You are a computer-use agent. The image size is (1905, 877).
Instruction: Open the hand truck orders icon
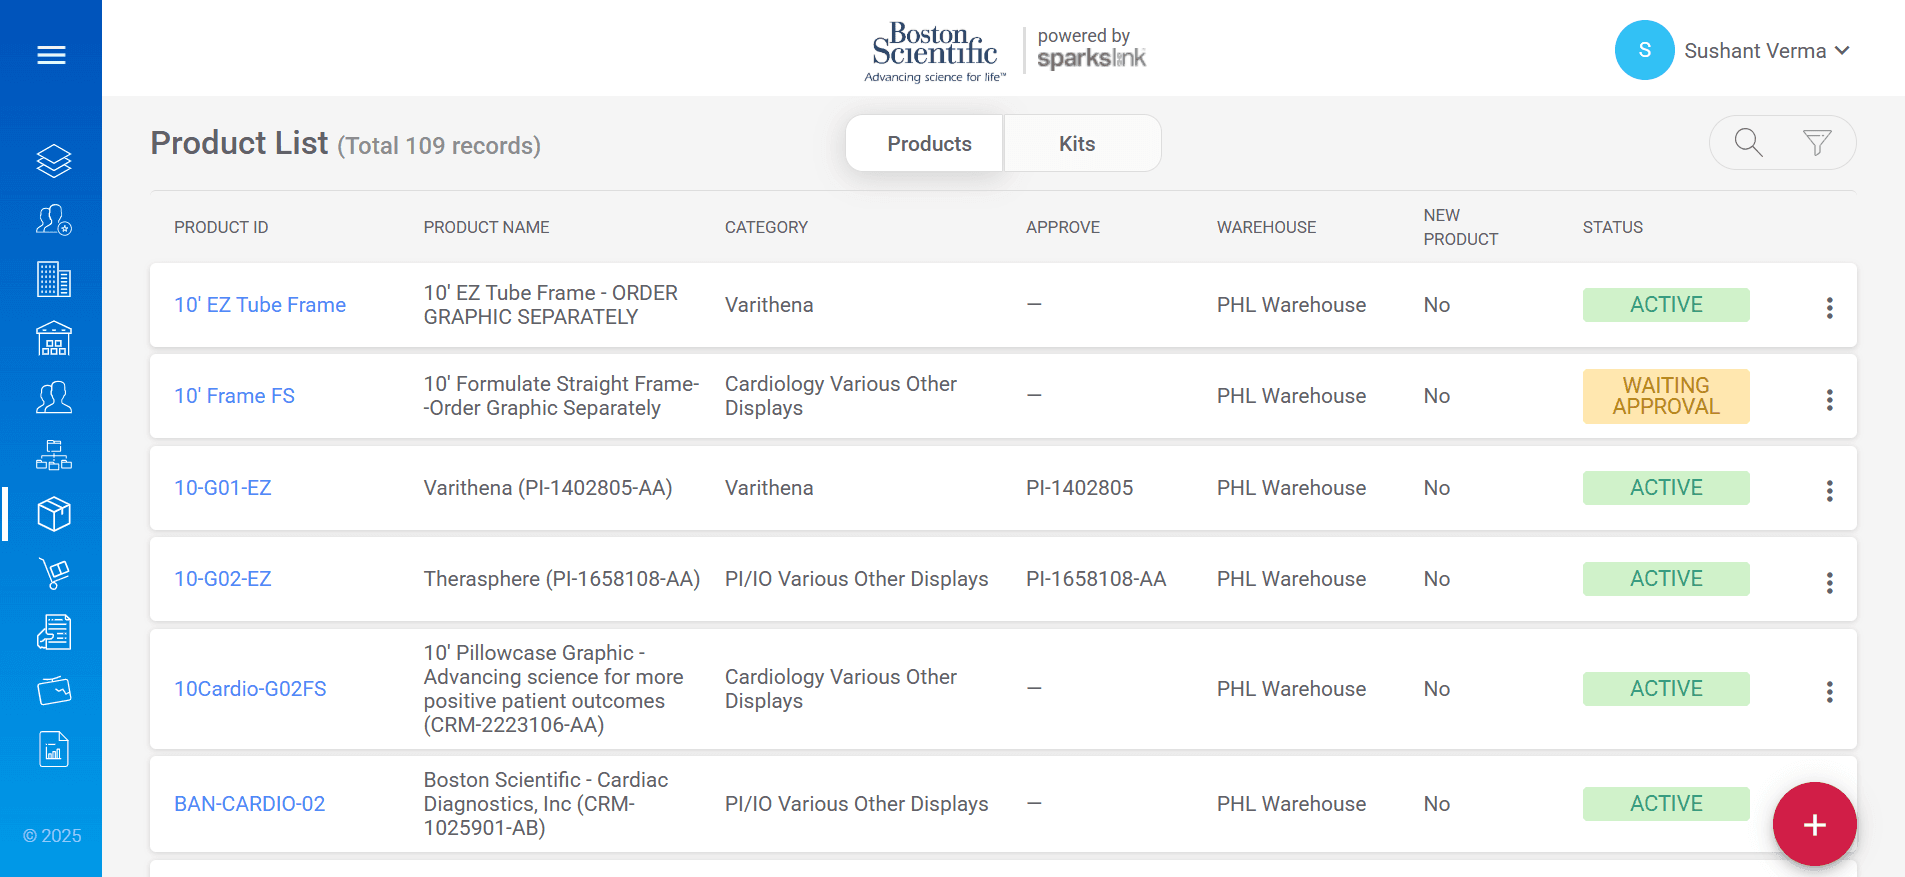coord(54,573)
